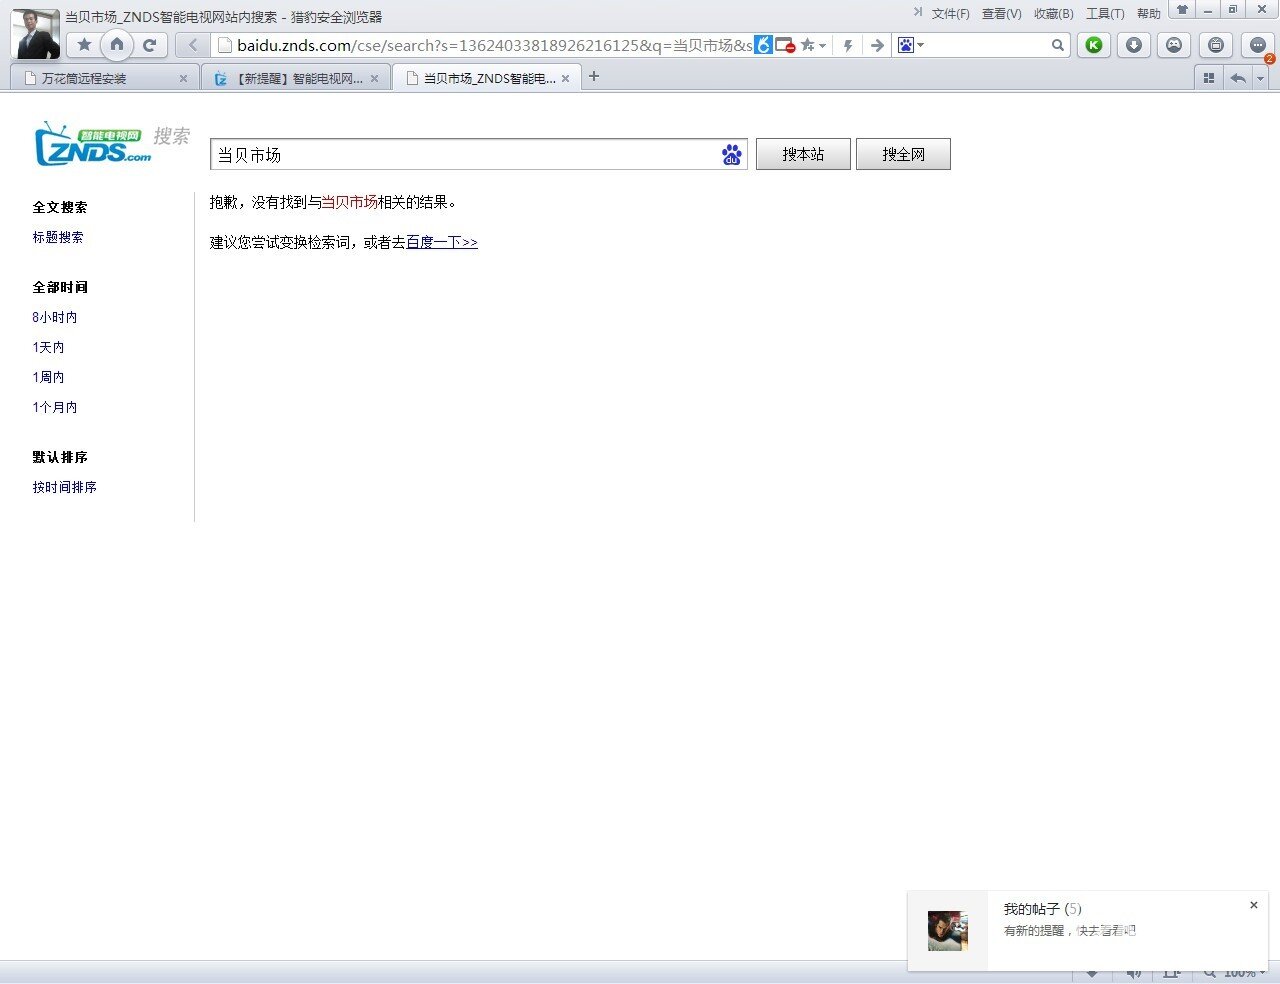Open the 查看(V) menu
This screenshot has height=984, width=1280.
pos(1001,14)
